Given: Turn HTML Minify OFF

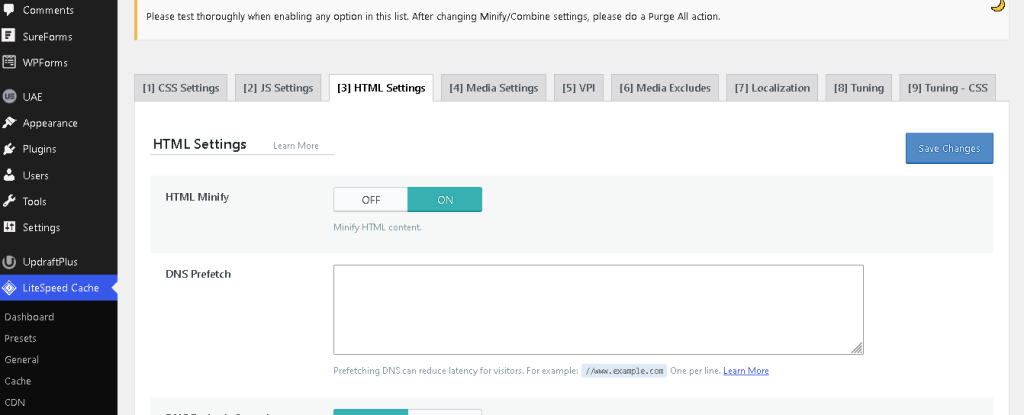Looking at the screenshot, I should click(x=370, y=200).
